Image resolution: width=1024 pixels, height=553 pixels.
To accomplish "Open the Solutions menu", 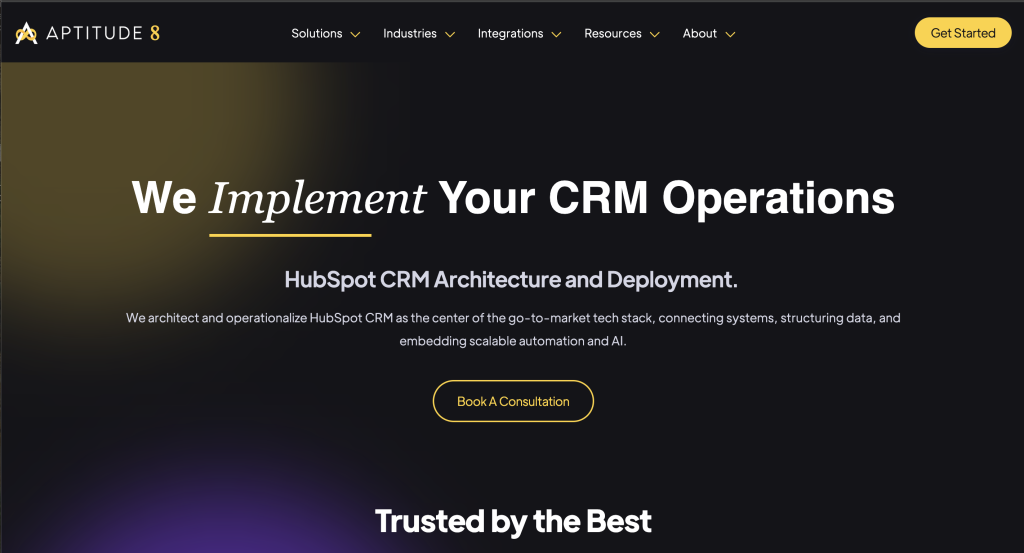I will [x=317, y=33].
